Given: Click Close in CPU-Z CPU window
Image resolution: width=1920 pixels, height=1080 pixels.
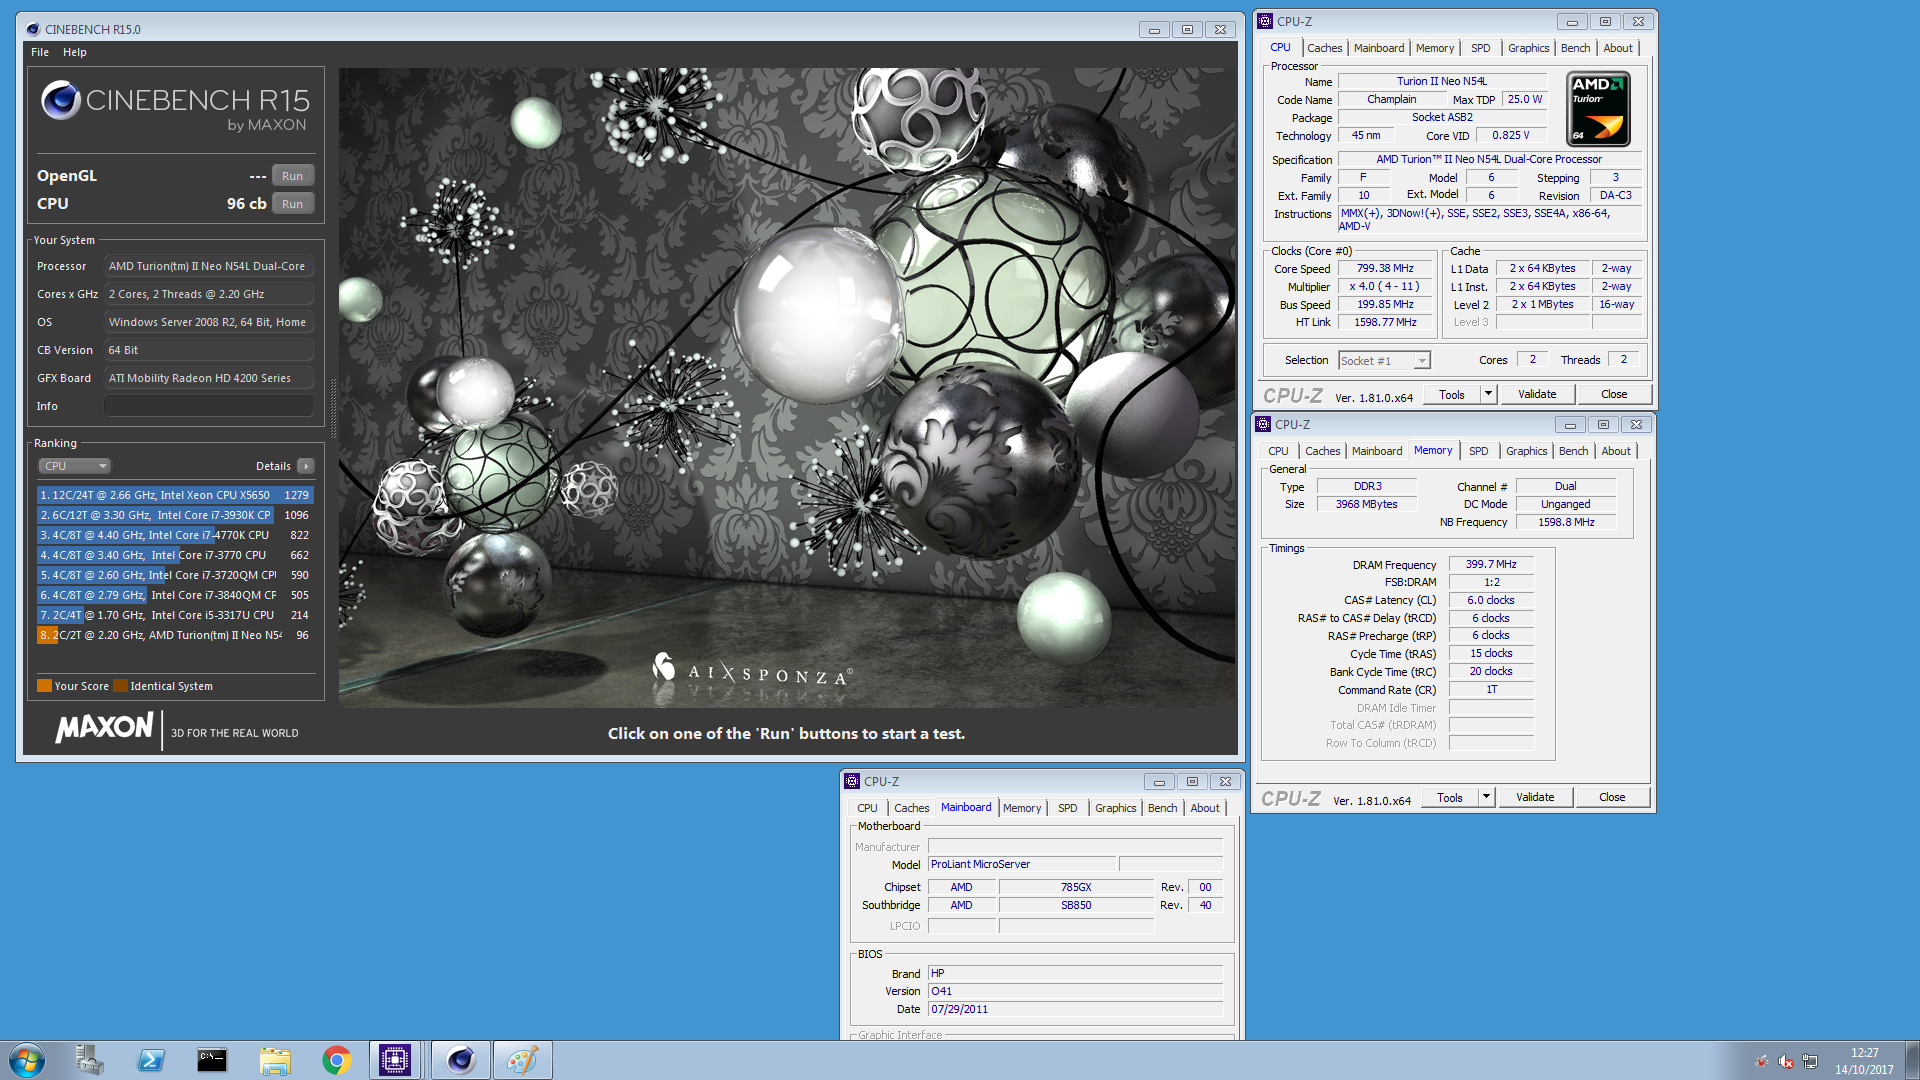Looking at the screenshot, I should coord(1614,394).
